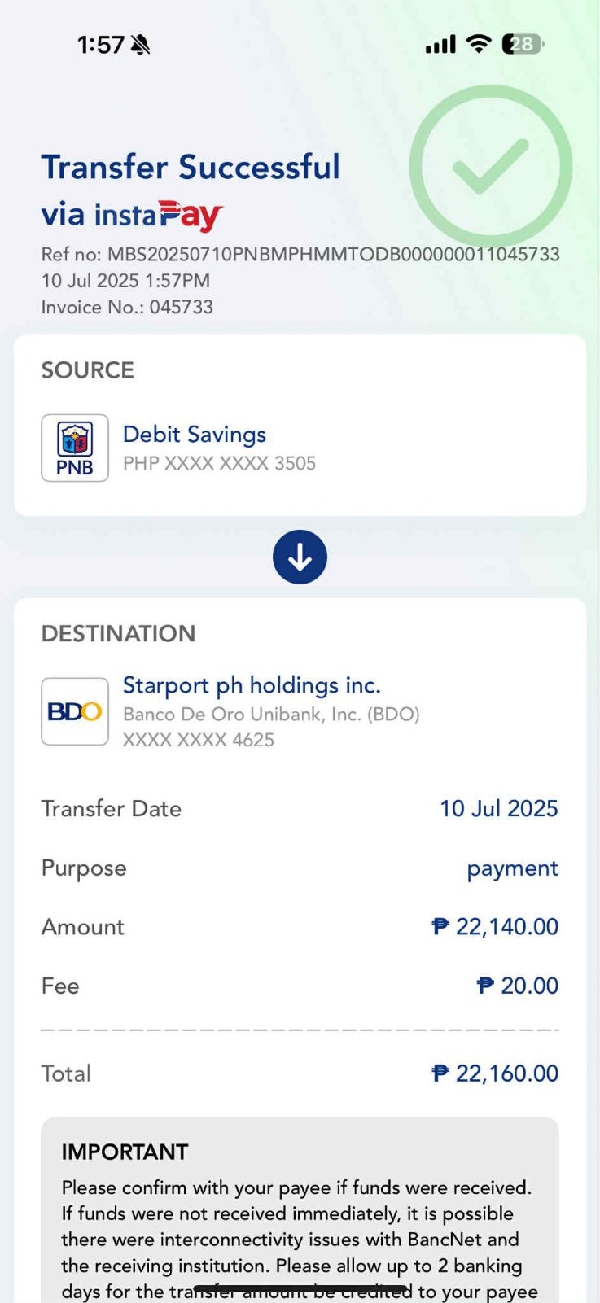Tap the Transfer Date value 10 Jul 2025
Image resolution: width=600 pixels, height=1303 pixels.
[498, 808]
